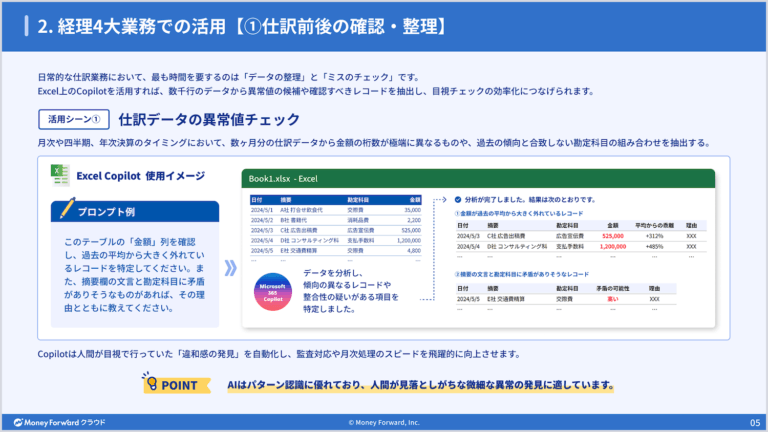Click the Money Forward cloud logo in footer
This screenshot has width=768, height=432.
(59, 422)
